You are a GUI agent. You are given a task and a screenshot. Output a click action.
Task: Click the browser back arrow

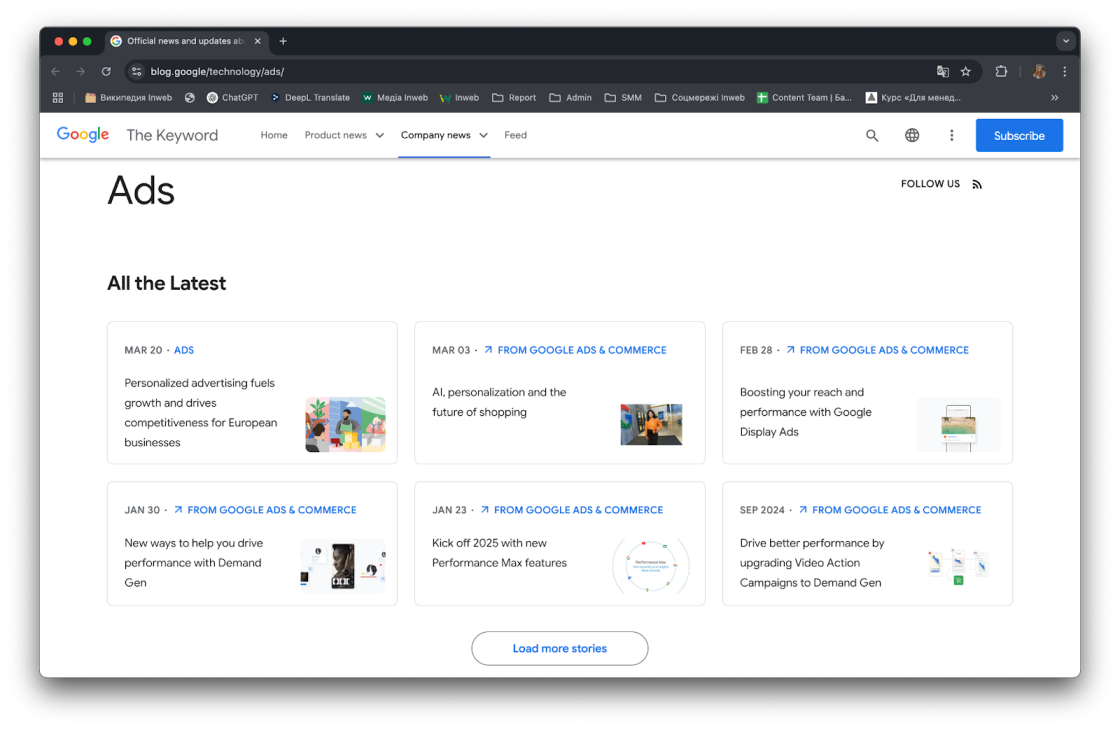tap(56, 71)
